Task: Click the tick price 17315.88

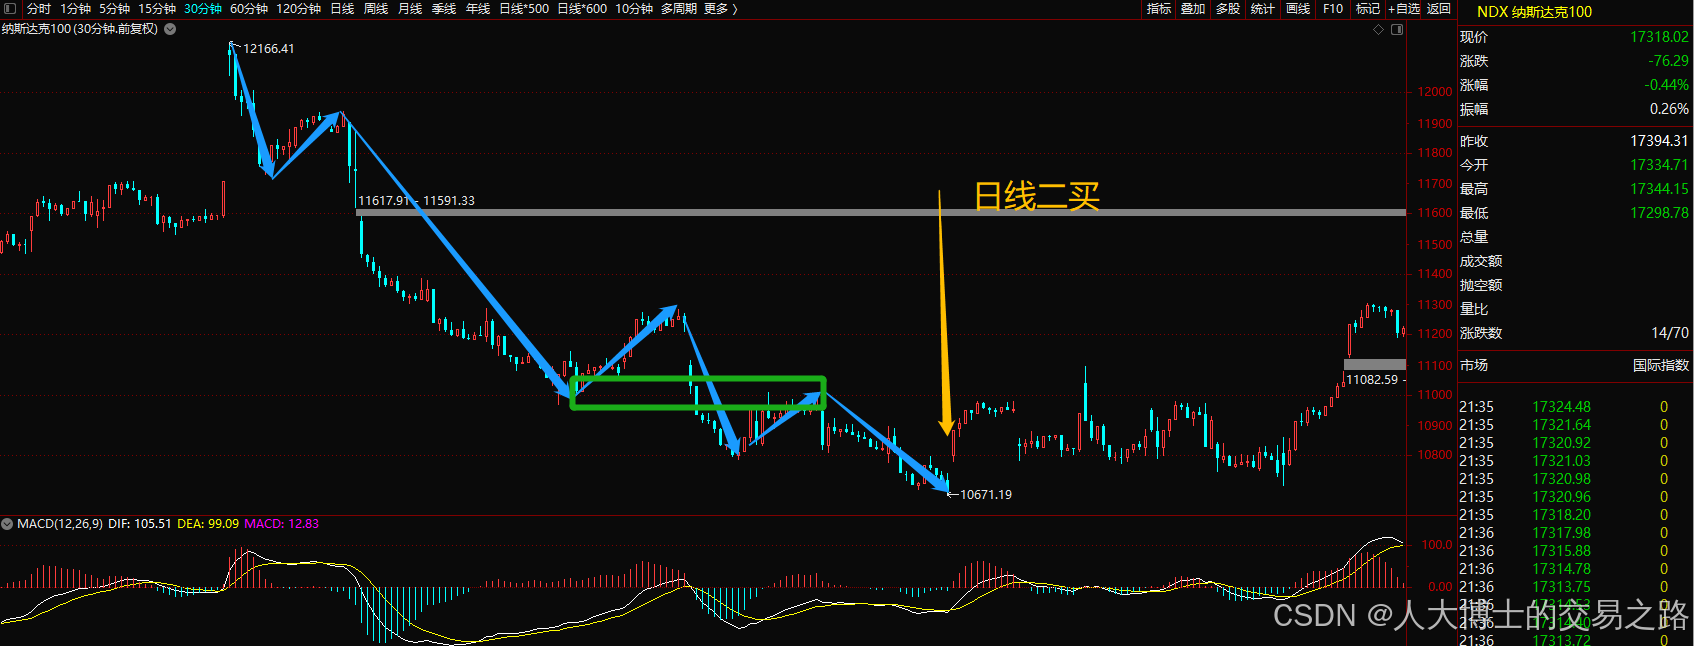Action: click(x=1561, y=551)
